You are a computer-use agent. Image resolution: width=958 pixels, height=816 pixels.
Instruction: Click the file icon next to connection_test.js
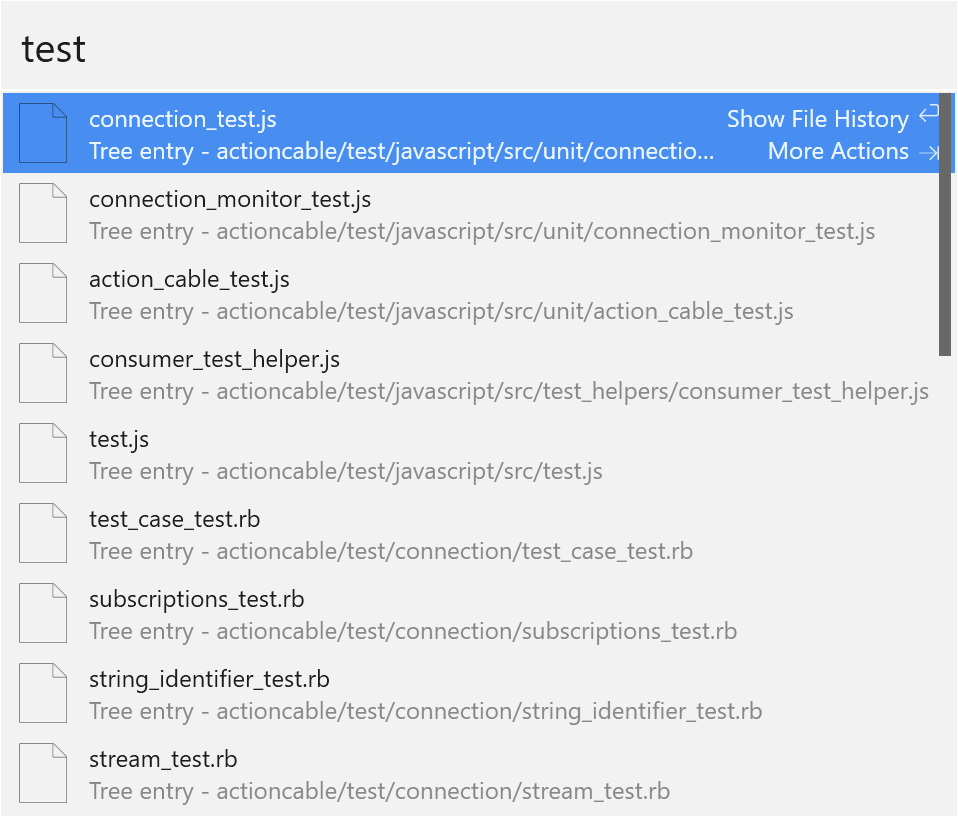coord(43,133)
